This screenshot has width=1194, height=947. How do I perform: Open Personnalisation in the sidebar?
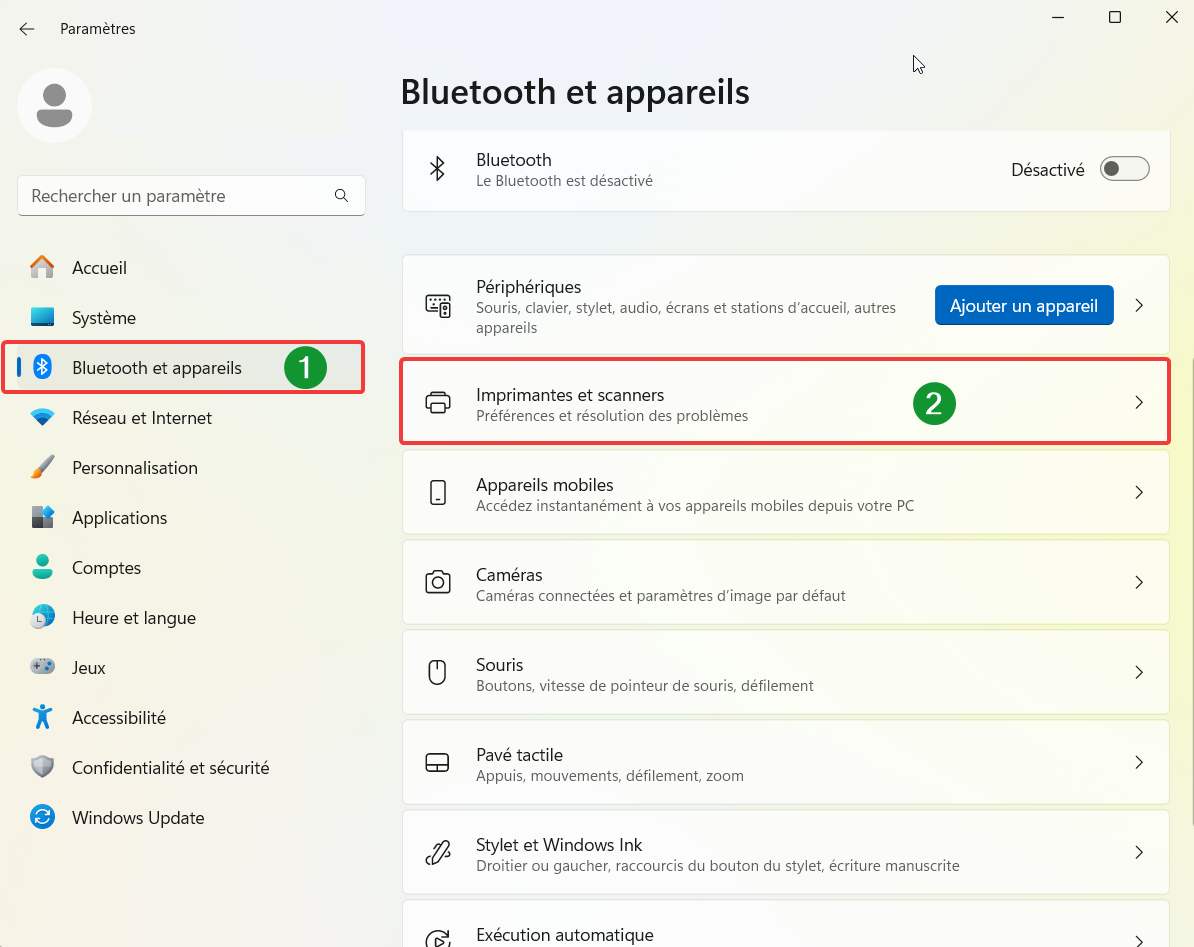[135, 468]
